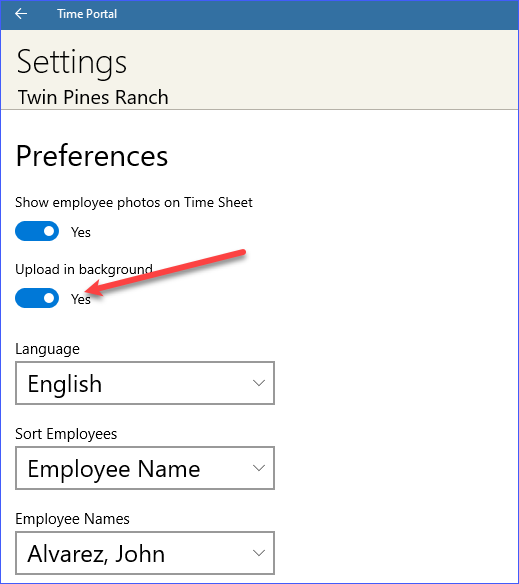This screenshot has width=519, height=584.
Task: Click the chevron beside Employee Name
Action: [x=259, y=468]
